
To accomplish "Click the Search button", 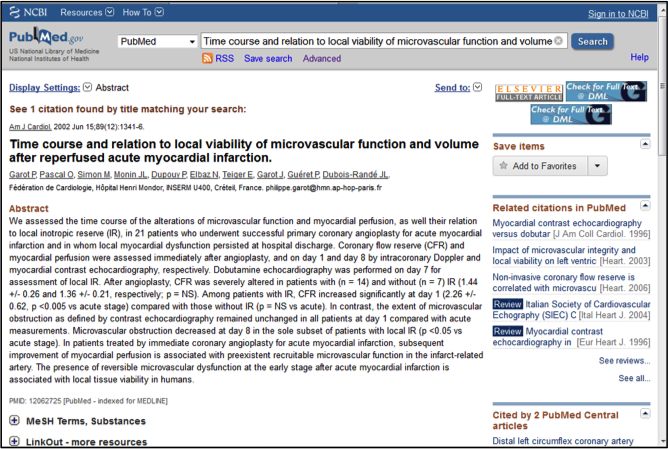I will tap(592, 41).
